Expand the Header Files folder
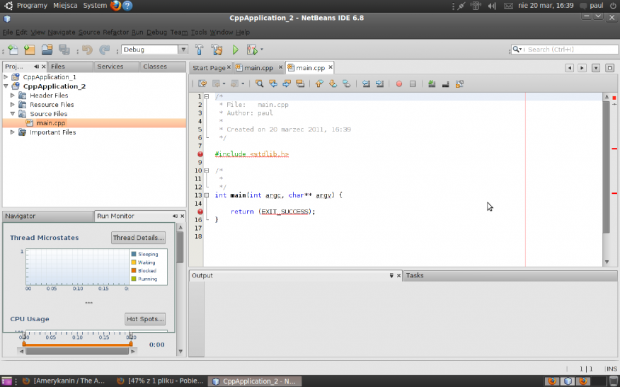The height and width of the screenshot is (387, 620). [13, 95]
